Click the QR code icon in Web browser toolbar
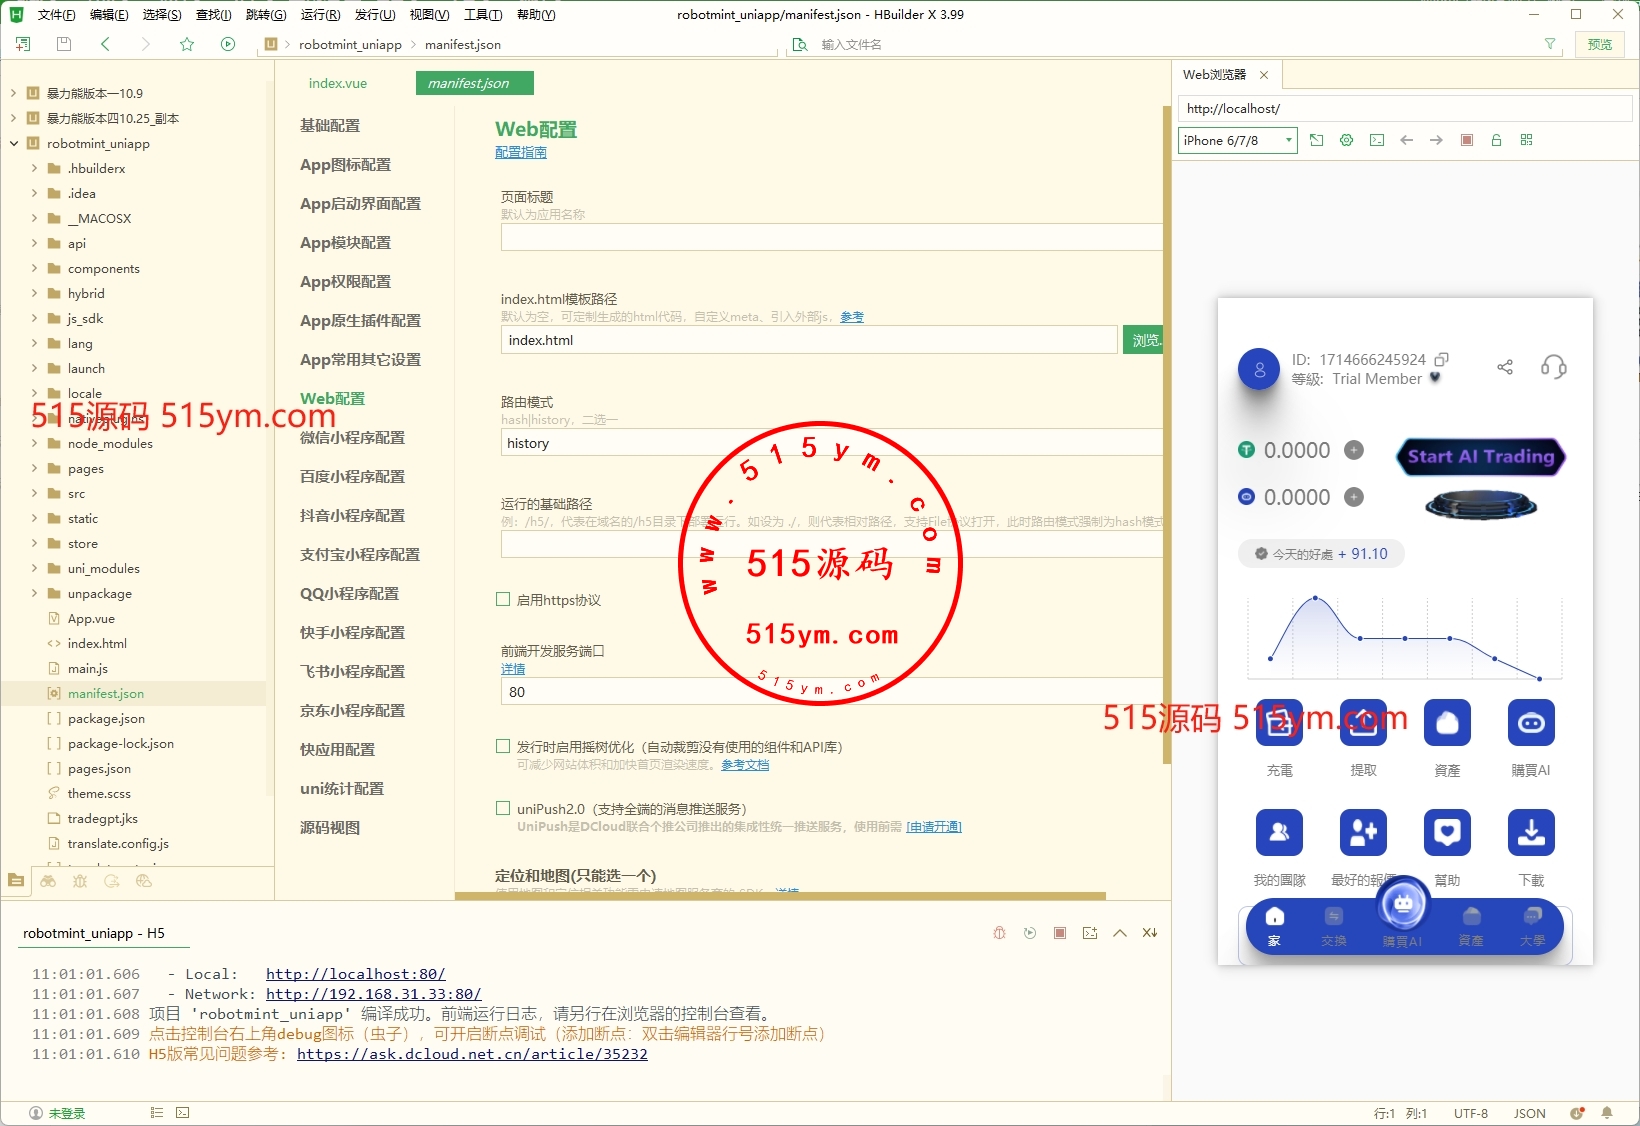Viewport: 1640px width, 1126px height. click(x=1526, y=140)
